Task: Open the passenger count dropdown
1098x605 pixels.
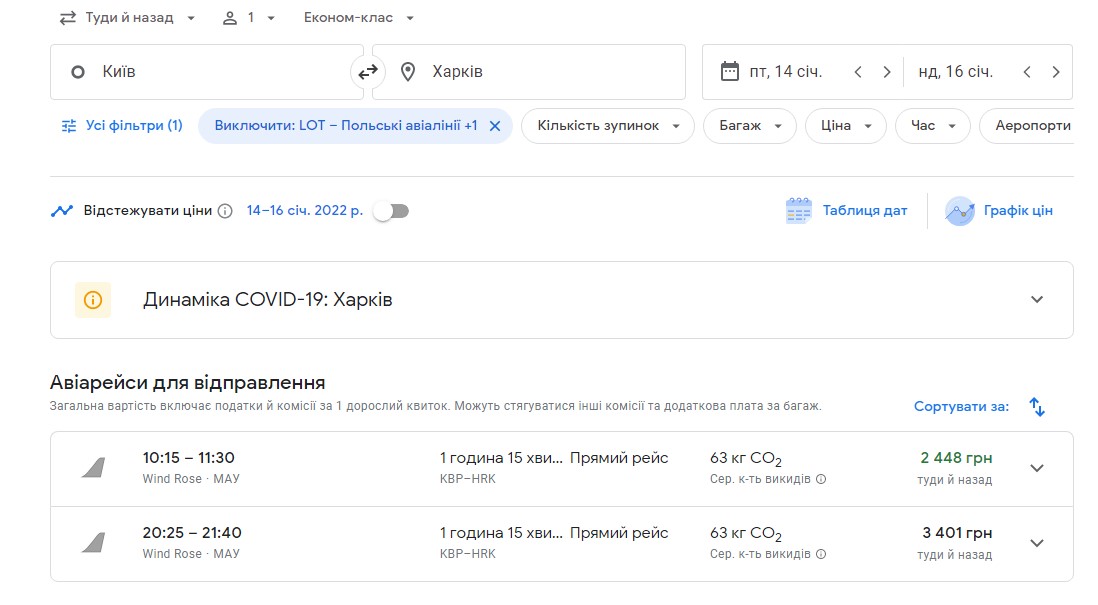Action: pos(249,18)
